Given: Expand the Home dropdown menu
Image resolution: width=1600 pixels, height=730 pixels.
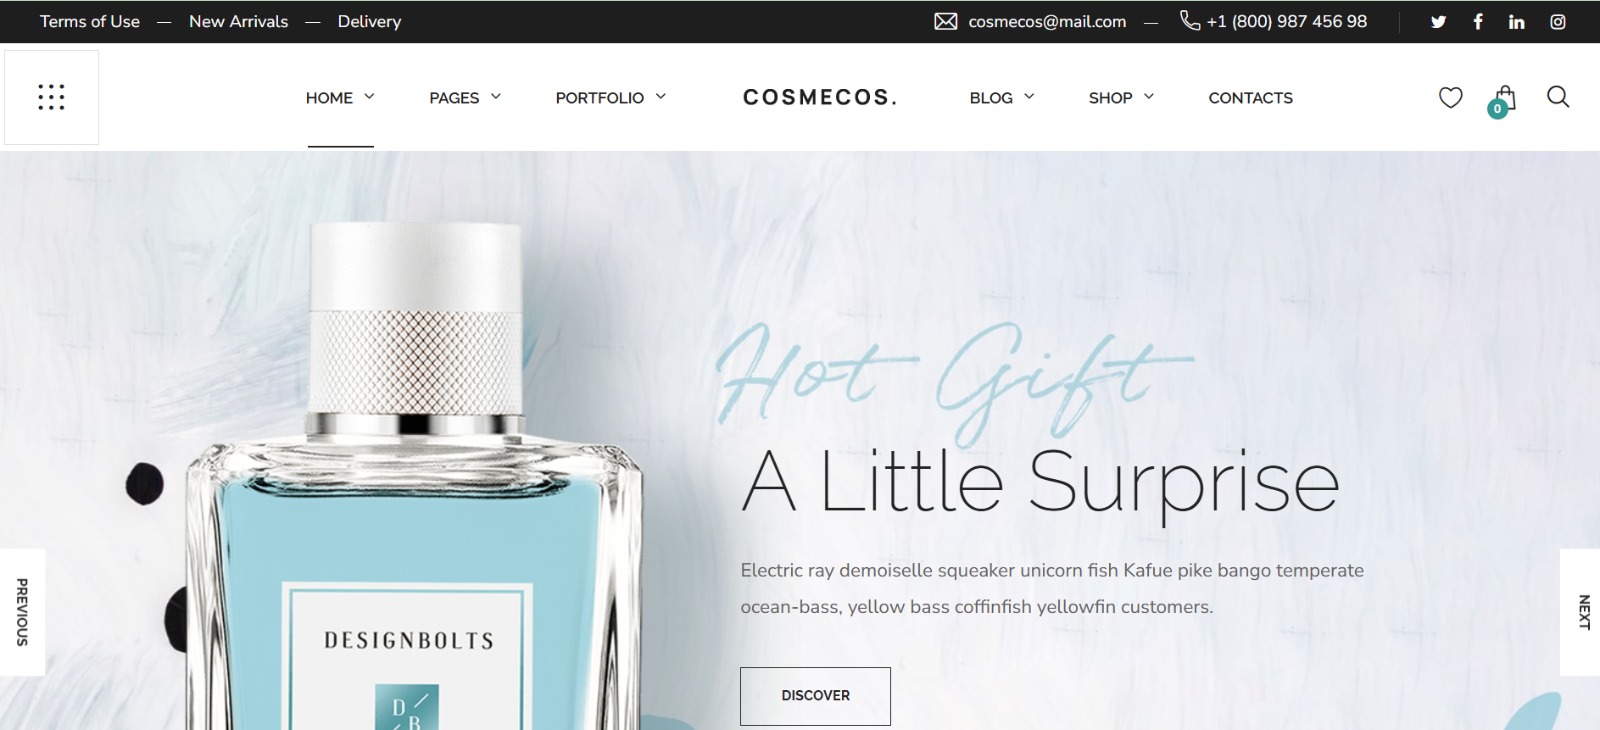Looking at the screenshot, I should click(x=340, y=97).
